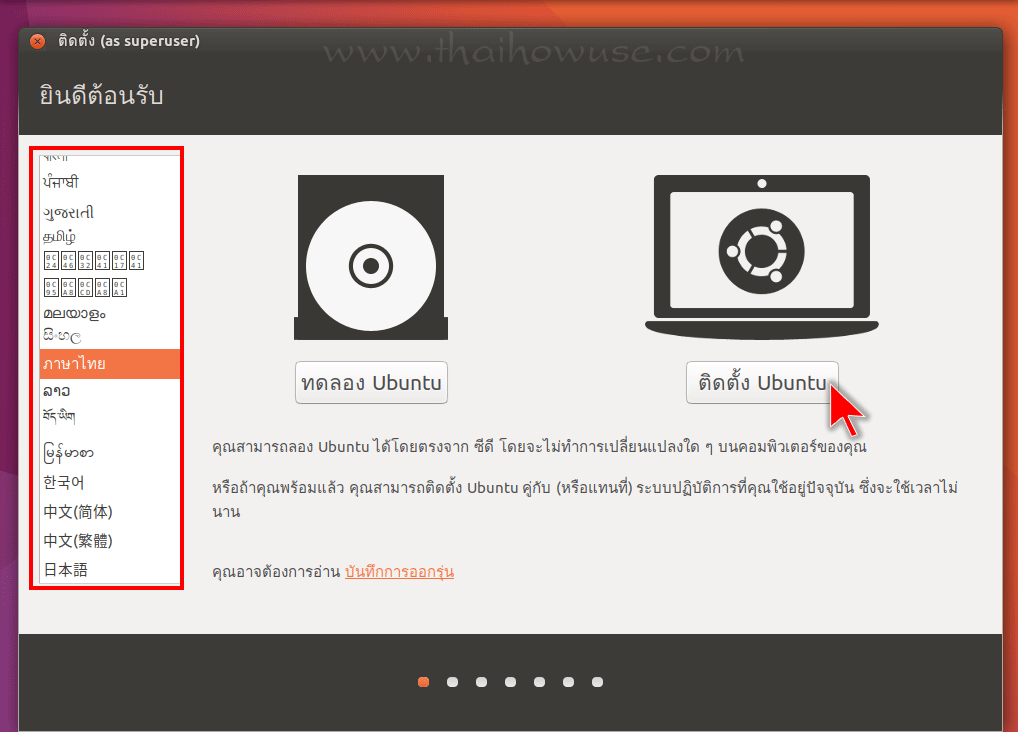Viewport: 1018px width, 732px height.
Task: Select 日本語 in the language list
Action: point(110,570)
